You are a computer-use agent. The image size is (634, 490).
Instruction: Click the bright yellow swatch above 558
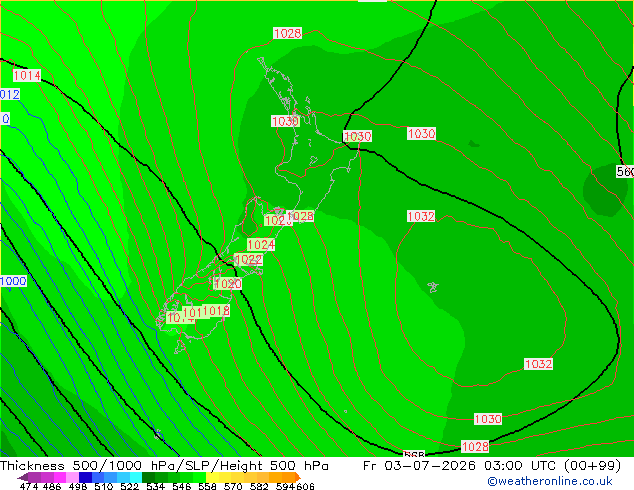pos(212,477)
